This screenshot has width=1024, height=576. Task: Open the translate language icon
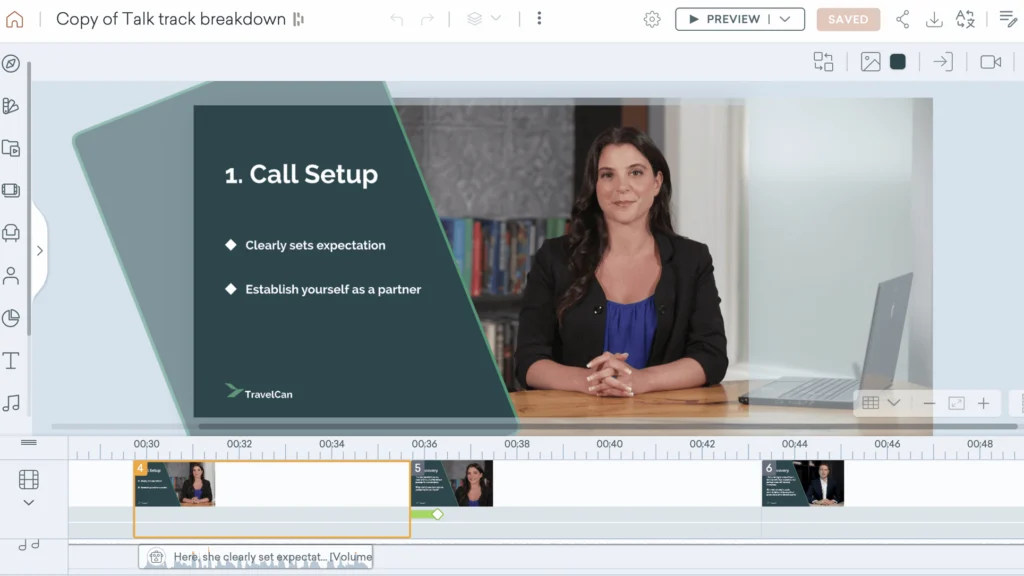[965, 19]
